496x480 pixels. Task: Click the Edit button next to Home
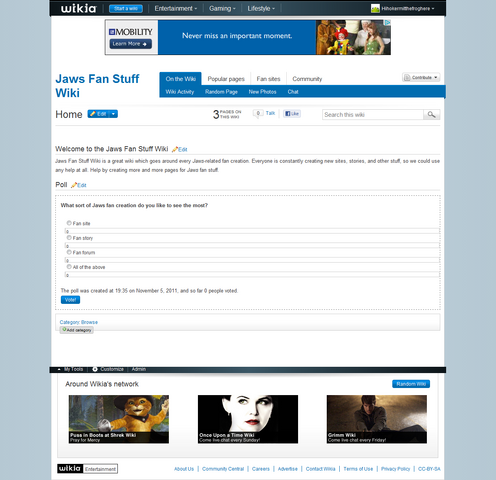[x=98, y=114]
